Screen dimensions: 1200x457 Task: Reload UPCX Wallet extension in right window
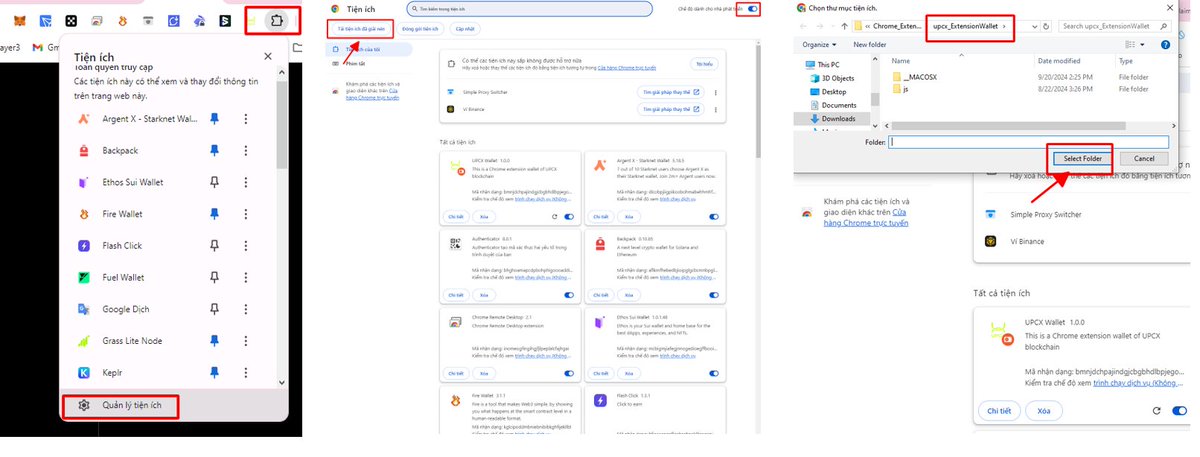coord(1157,411)
